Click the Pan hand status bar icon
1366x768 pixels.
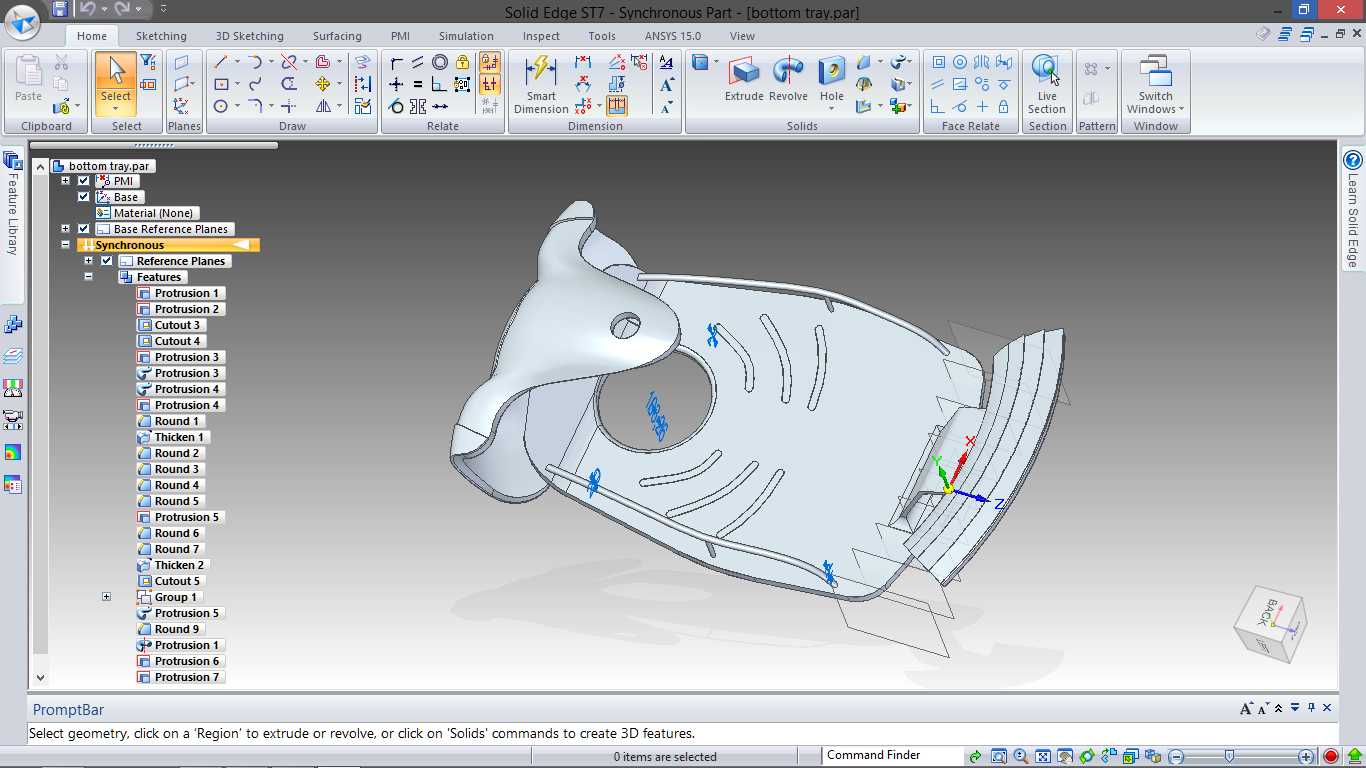click(x=1065, y=757)
